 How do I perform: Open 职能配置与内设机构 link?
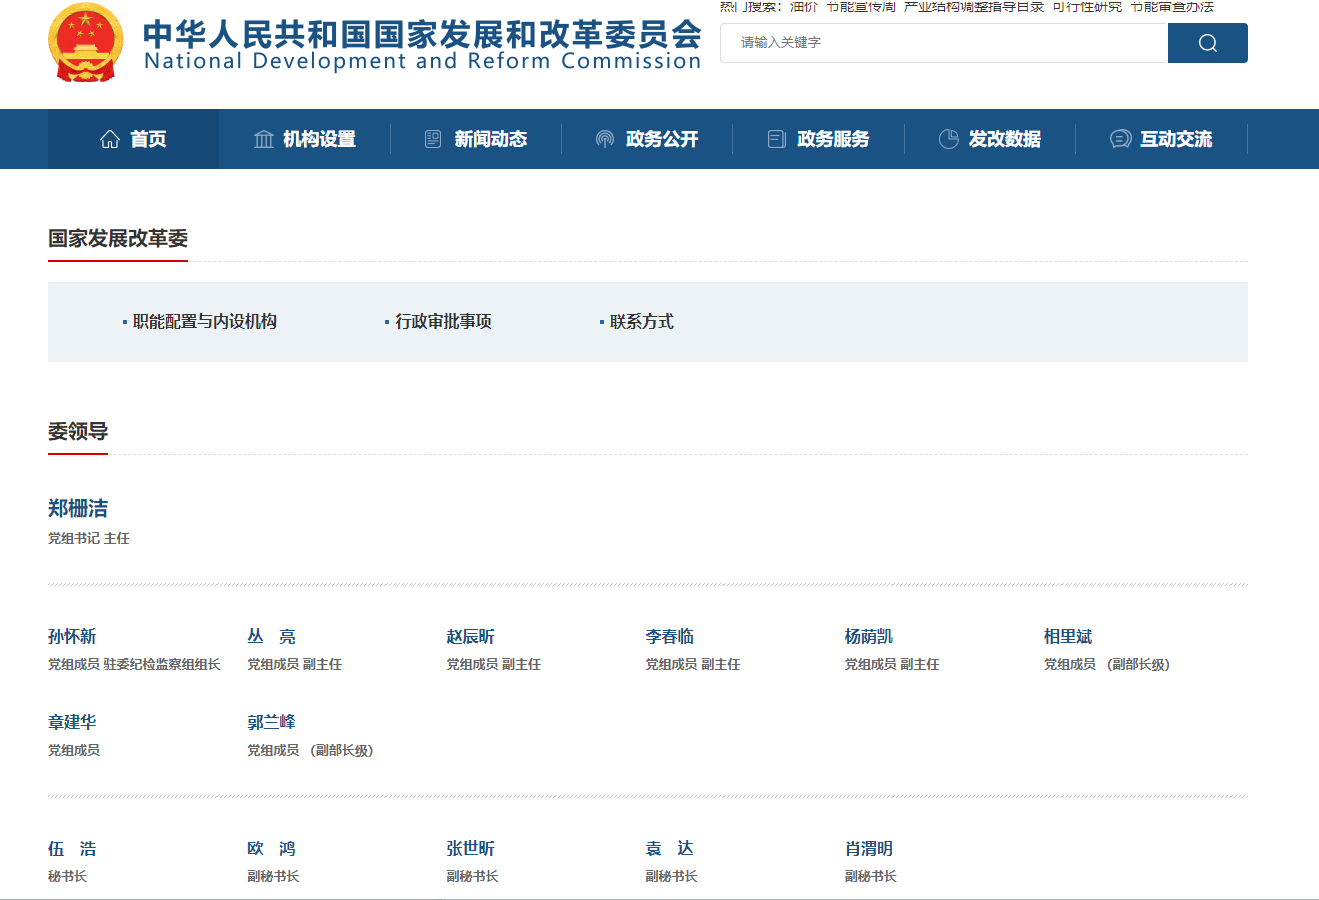(204, 322)
